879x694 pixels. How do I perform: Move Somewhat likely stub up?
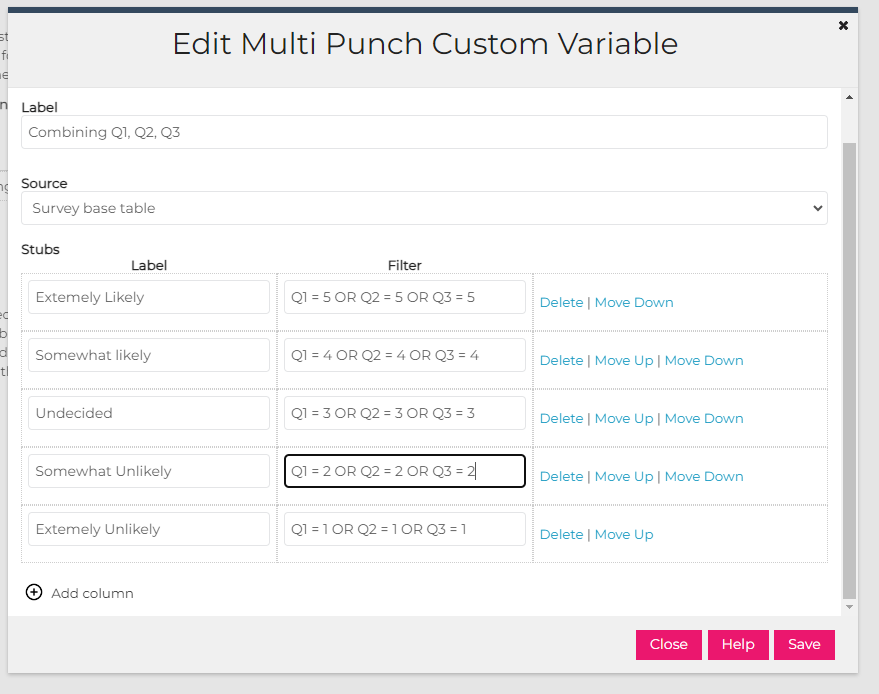click(624, 361)
